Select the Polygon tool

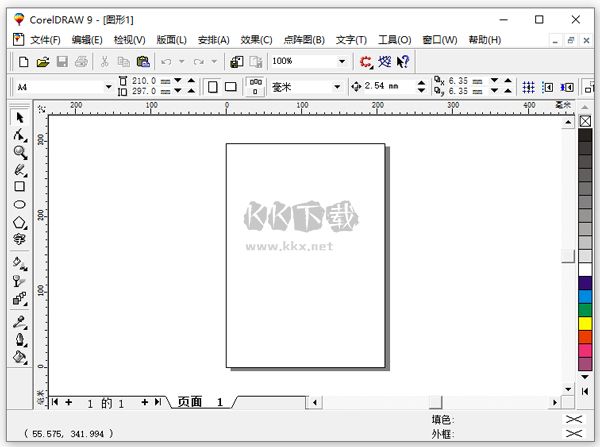(x=20, y=222)
